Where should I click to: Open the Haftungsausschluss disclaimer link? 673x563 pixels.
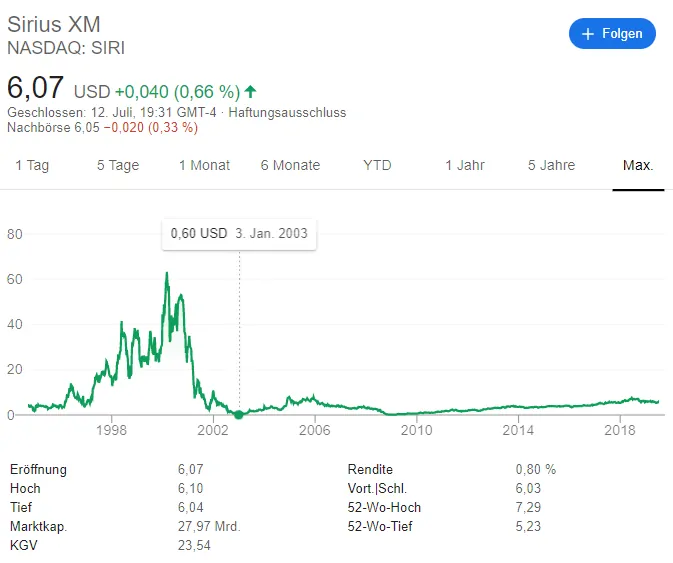tap(287, 112)
